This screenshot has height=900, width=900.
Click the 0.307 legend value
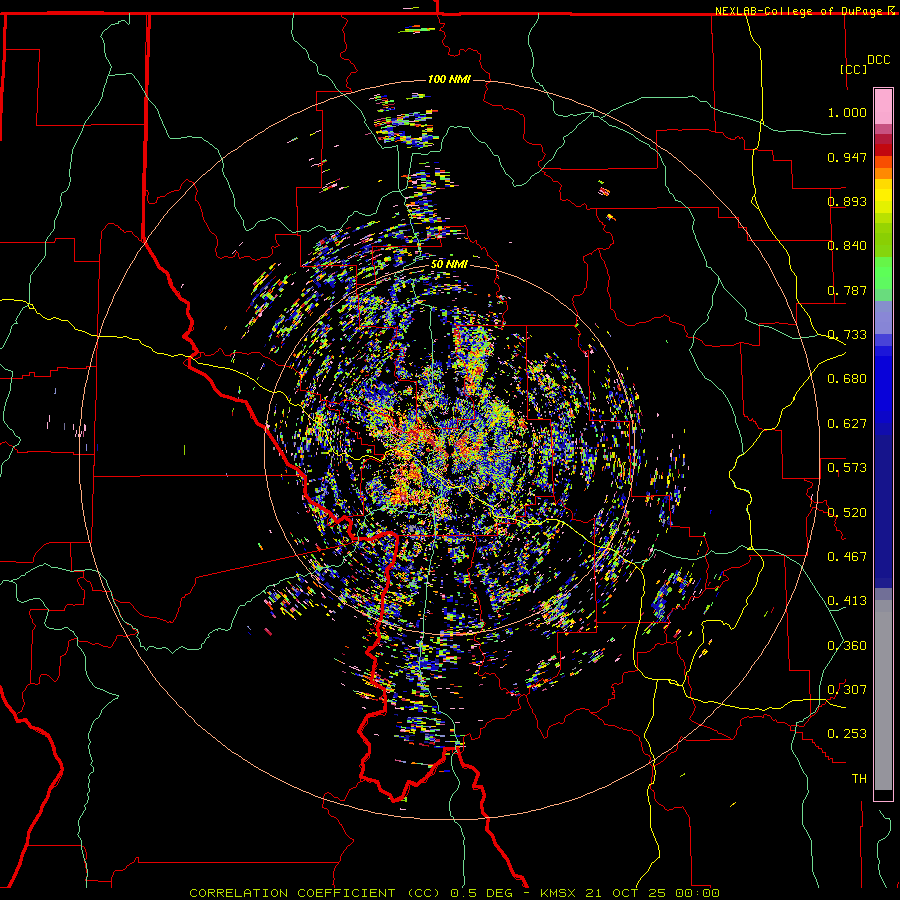(847, 690)
